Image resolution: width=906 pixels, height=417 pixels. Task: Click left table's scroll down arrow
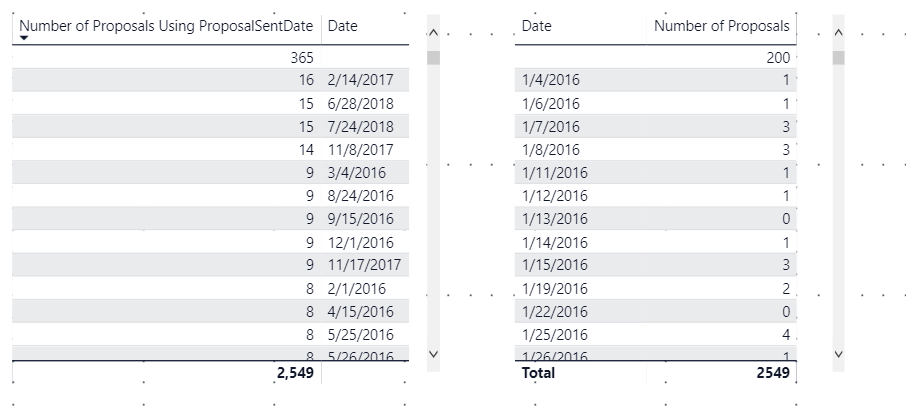(434, 353)
